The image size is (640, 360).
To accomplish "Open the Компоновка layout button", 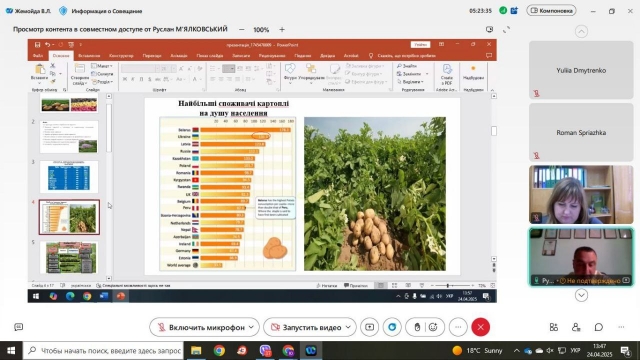I will [x=551, y=11].
